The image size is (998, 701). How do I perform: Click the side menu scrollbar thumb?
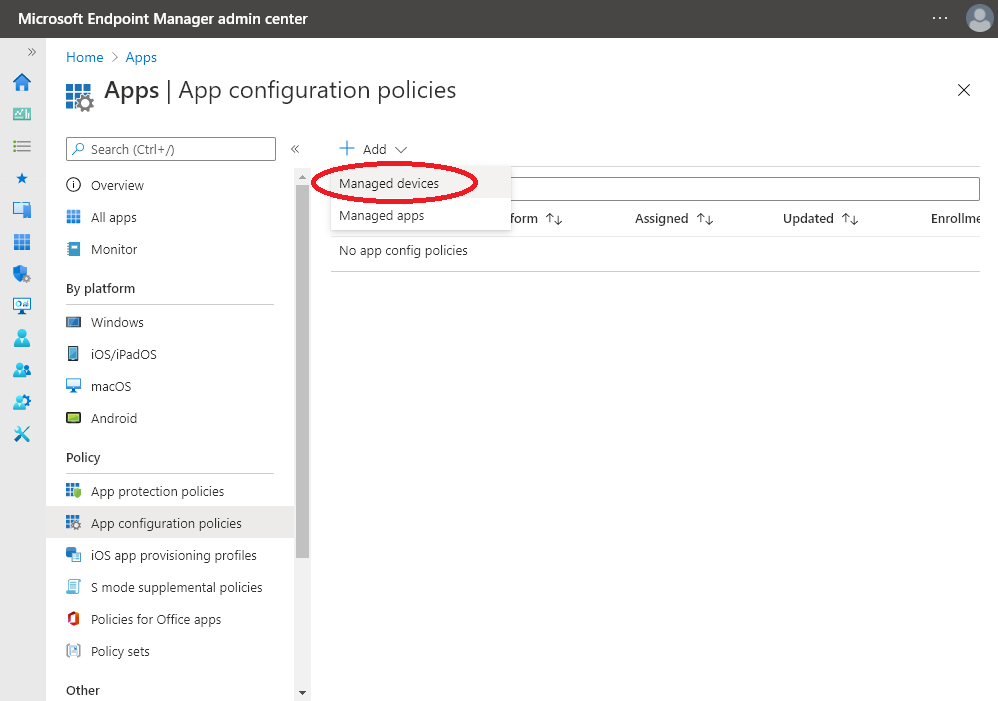(x=302, y=371)
